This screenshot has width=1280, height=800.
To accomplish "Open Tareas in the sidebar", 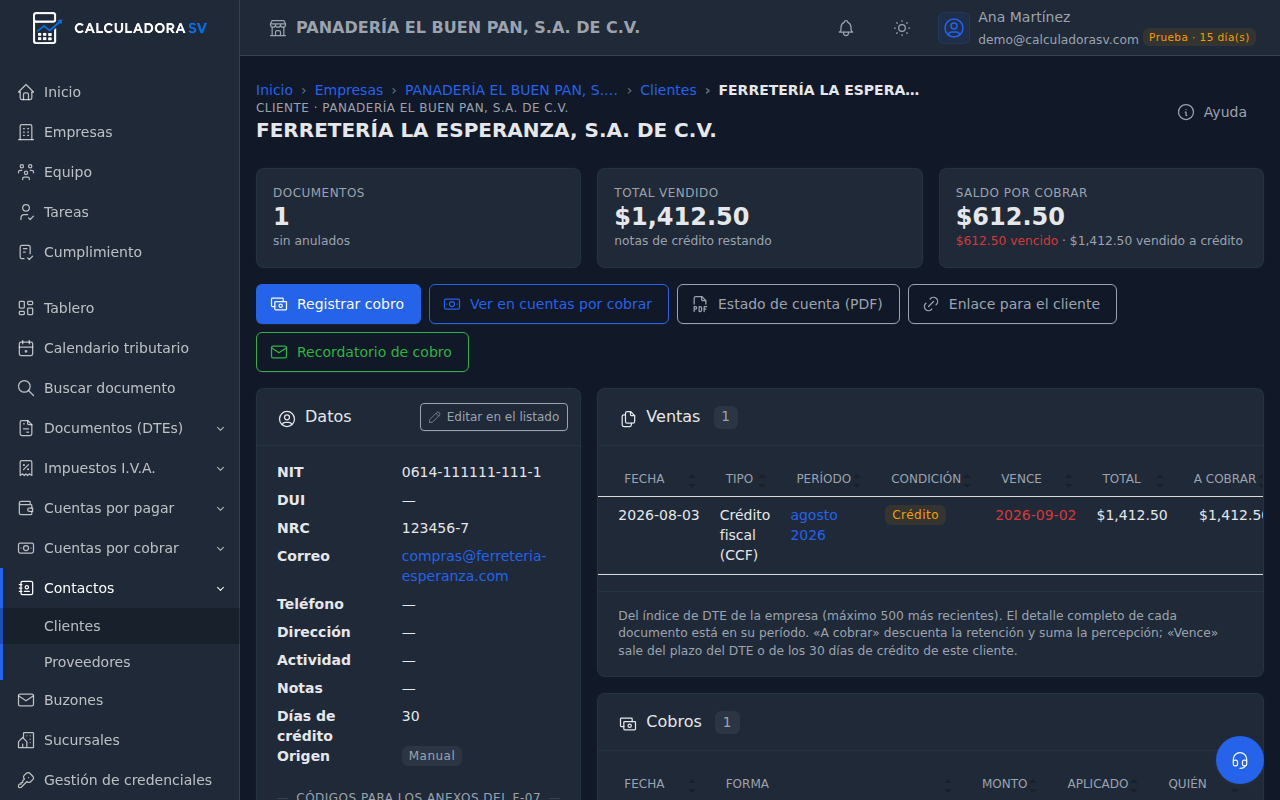I will click(x=120, y=212).
